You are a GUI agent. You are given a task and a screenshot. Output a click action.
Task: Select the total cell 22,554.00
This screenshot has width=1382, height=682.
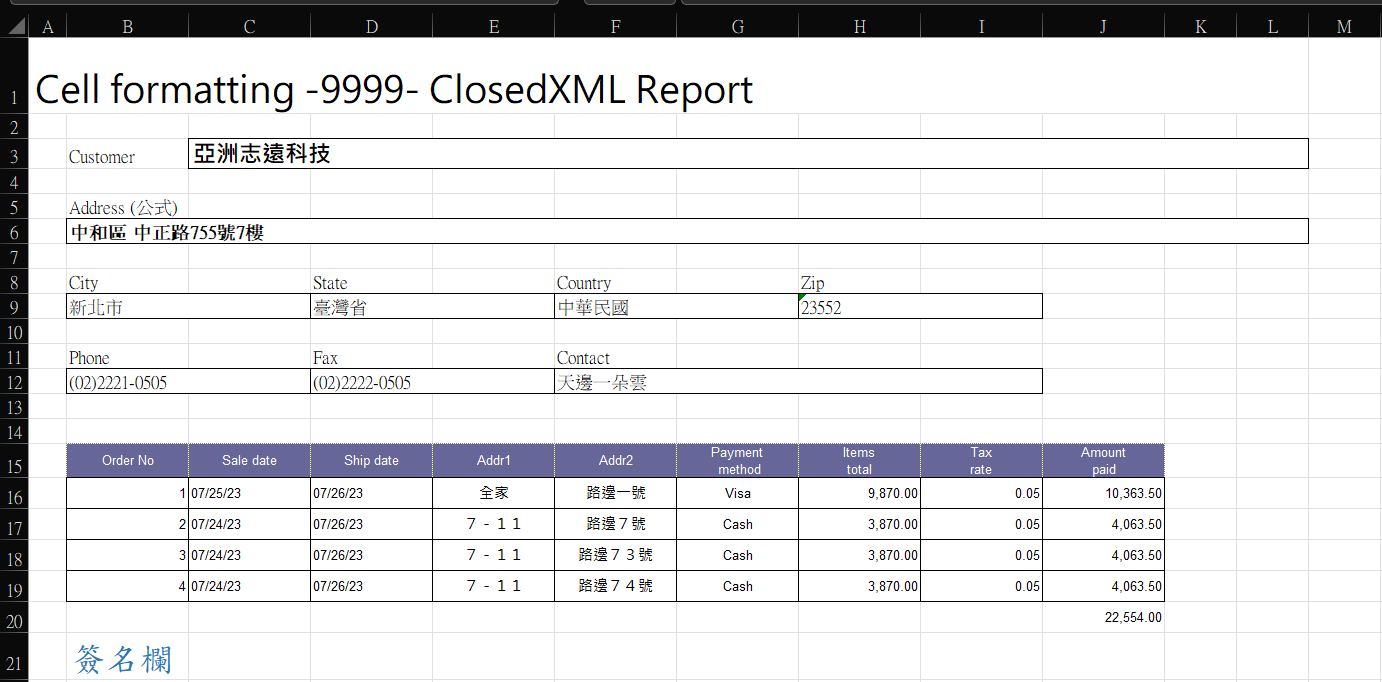tap(1132, 618)
